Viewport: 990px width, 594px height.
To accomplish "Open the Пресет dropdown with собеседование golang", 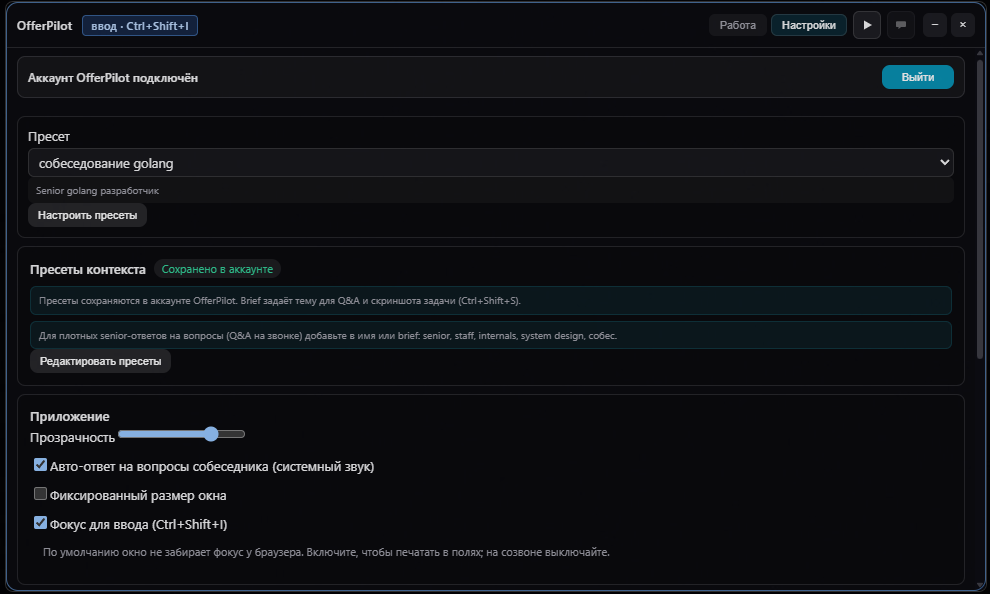I will (491, 163).
